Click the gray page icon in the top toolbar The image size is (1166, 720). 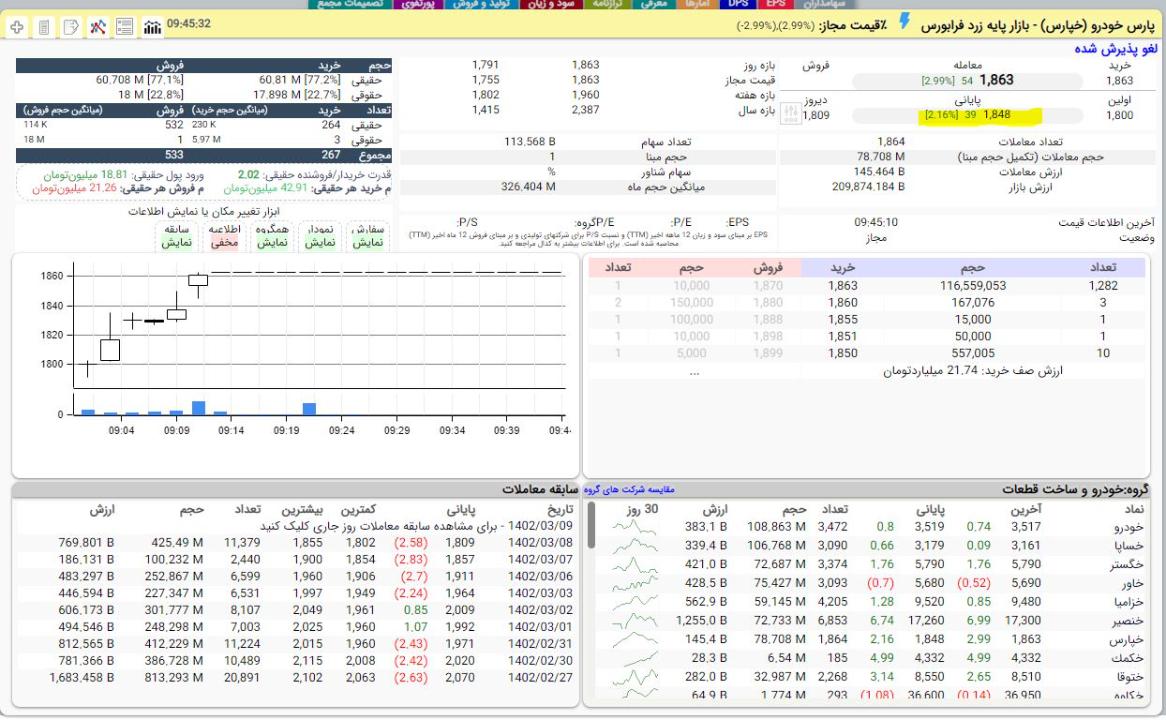point(44,26)
